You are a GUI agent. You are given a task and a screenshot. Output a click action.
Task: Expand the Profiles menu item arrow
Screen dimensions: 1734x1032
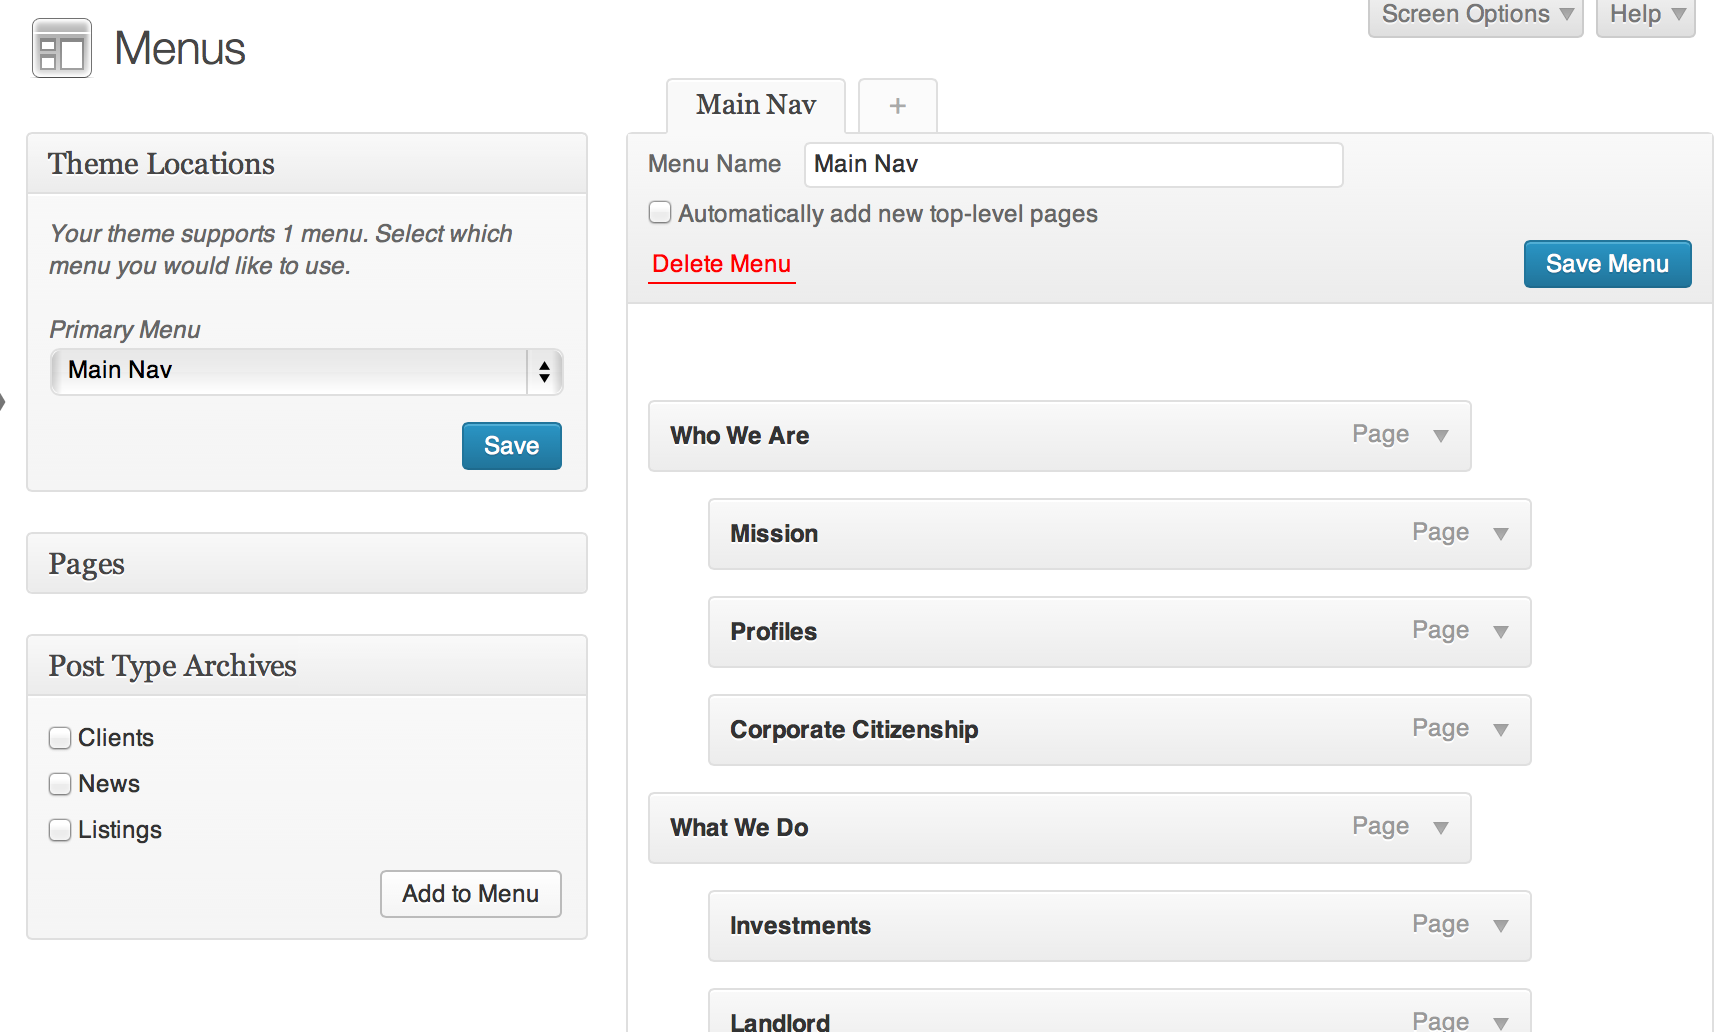coord(1500,632)
